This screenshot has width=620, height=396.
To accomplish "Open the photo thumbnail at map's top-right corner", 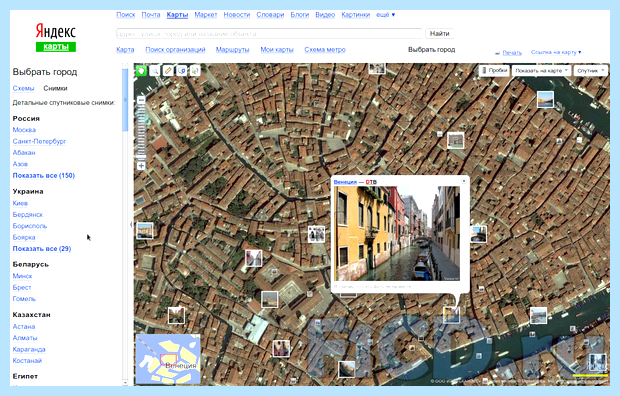I will pyautogui.click(x=545, y=99).
